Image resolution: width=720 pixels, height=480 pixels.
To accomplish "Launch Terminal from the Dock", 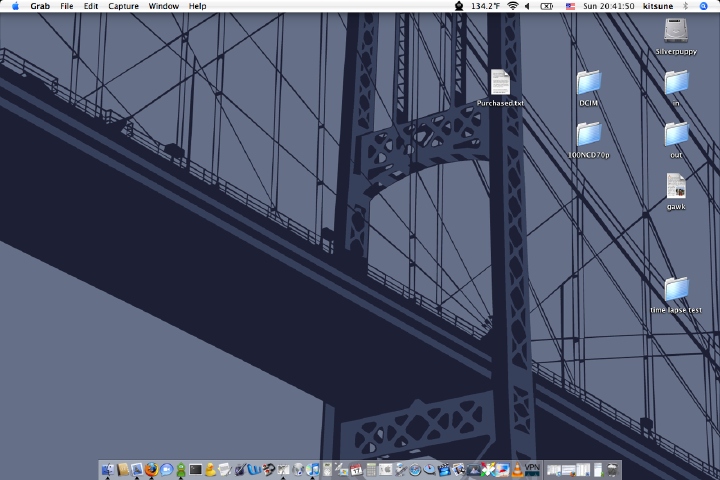I will point(196,469).
